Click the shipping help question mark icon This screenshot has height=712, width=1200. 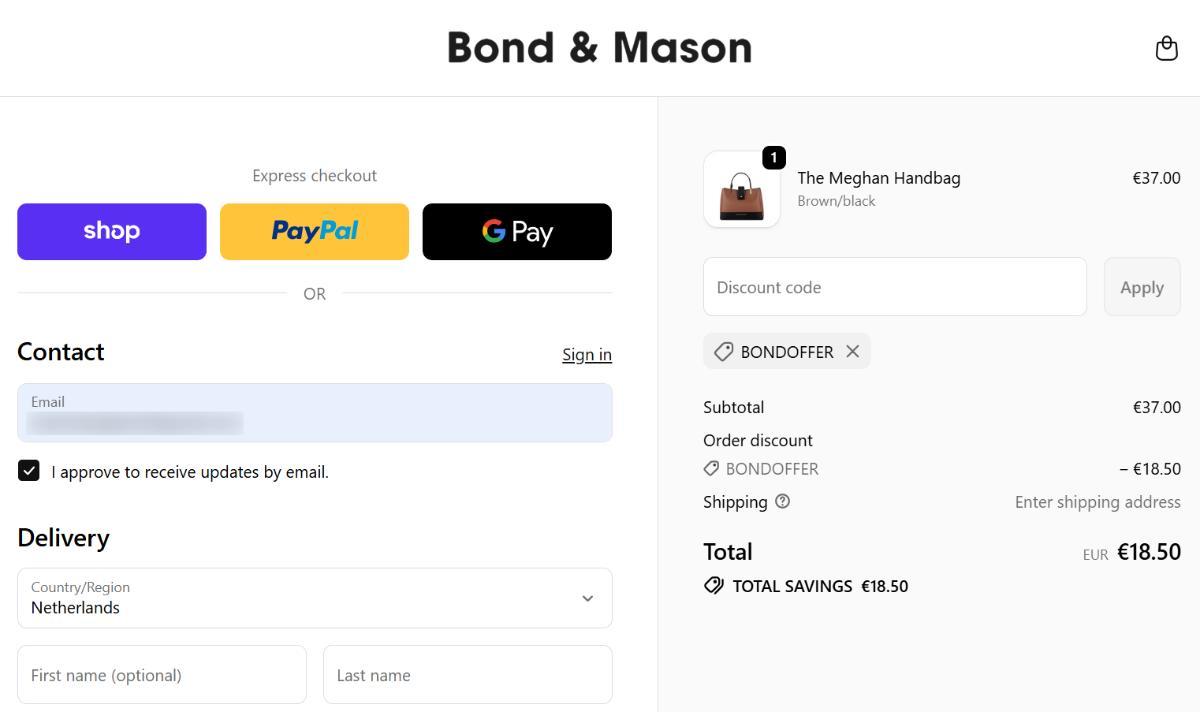click(783, 502)
